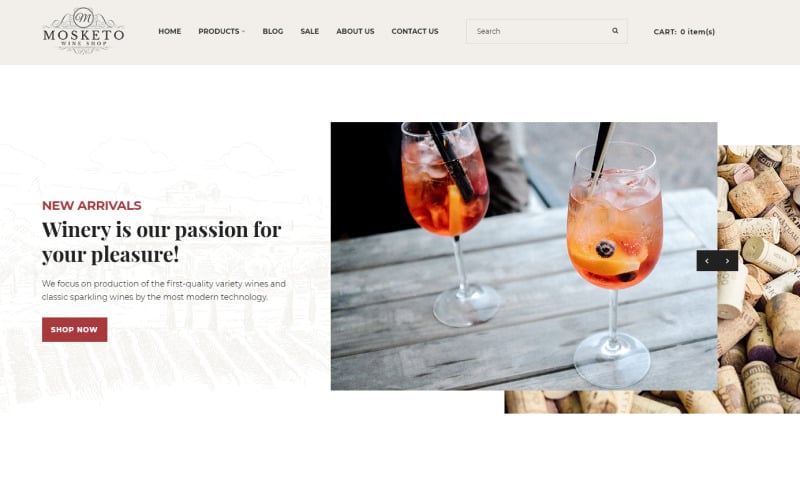The image size is (800, 500).
Task: Click the Mosketo Wine Shop logo
Action: tap(84, 31)
